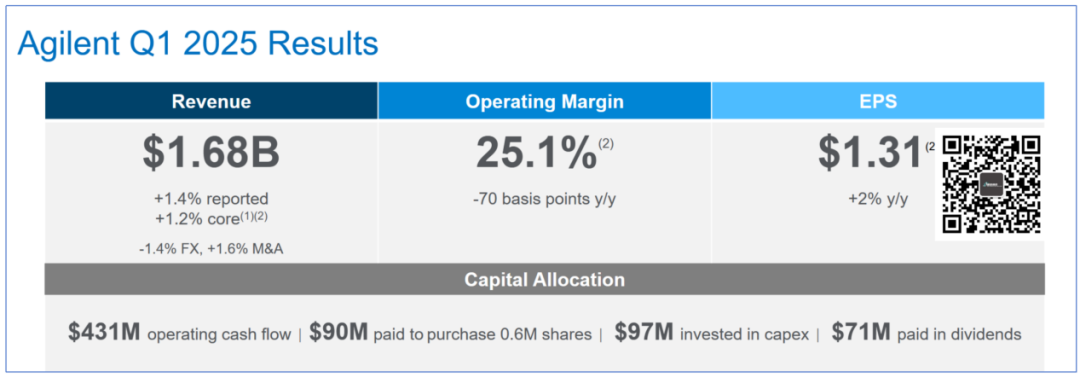The image size is (1080, 377).
Task: Click the $71M paid in dividends value
Action: (x=861, y=333)
